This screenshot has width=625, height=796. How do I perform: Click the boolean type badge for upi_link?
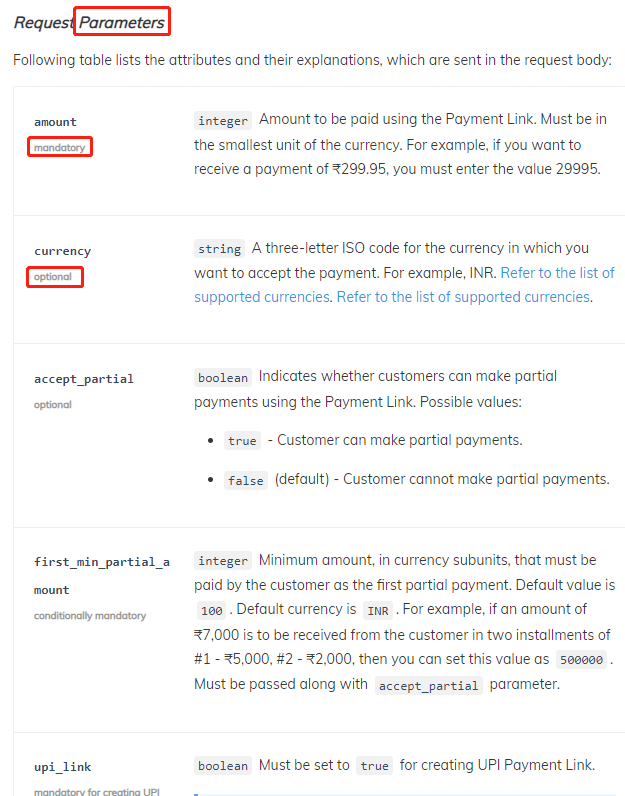pos(223,766)
